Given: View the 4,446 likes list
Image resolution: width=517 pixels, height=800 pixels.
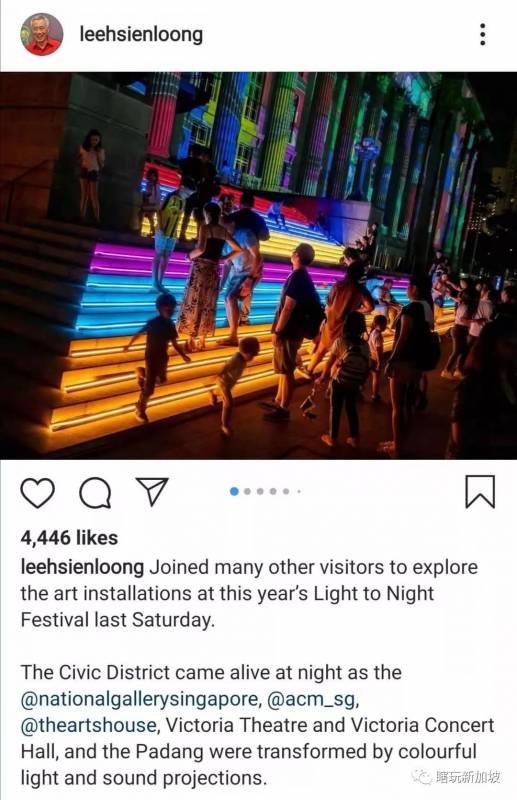Looking at the screenshot, I should coord(69,538).
